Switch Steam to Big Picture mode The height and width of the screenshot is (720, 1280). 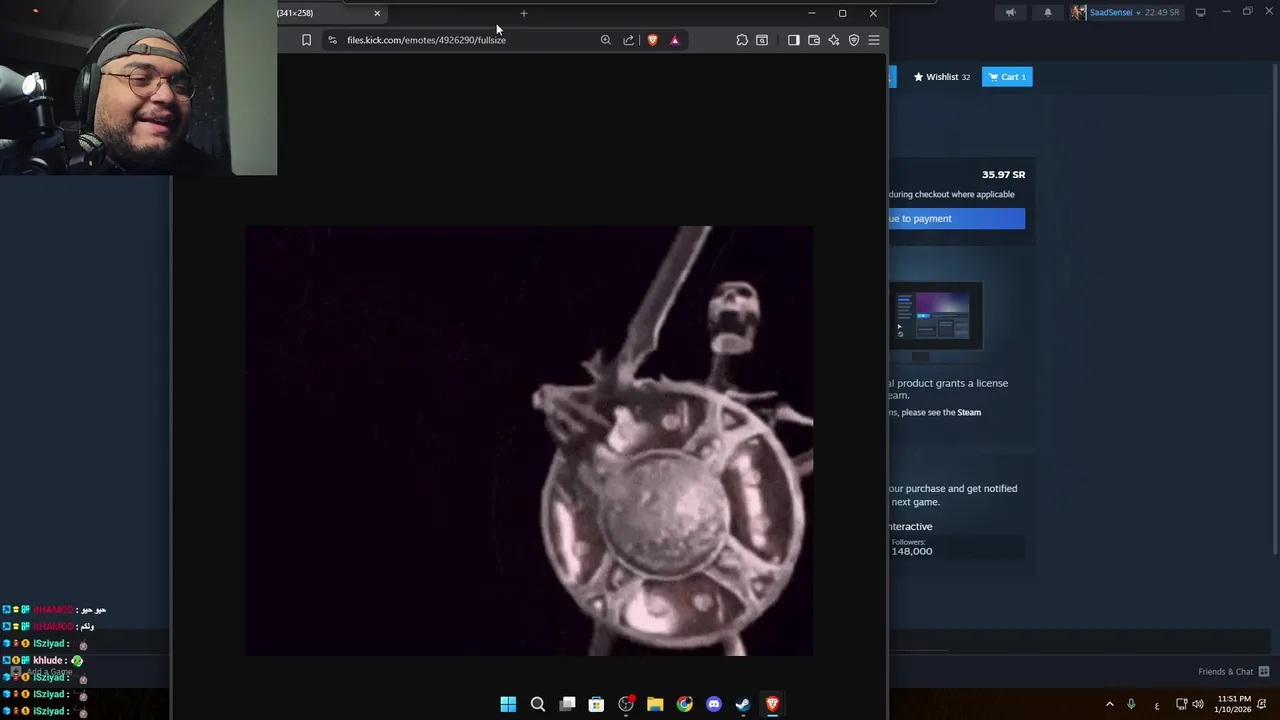coord(1200,12)
